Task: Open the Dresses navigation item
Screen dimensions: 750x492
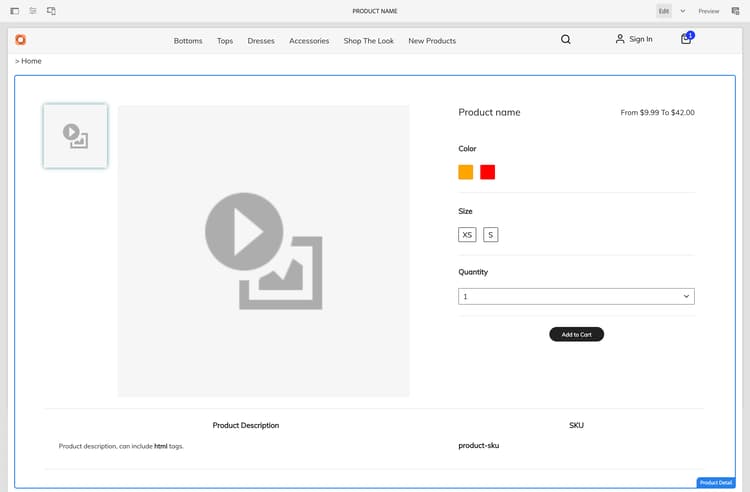Action: (x=261, y=41)
